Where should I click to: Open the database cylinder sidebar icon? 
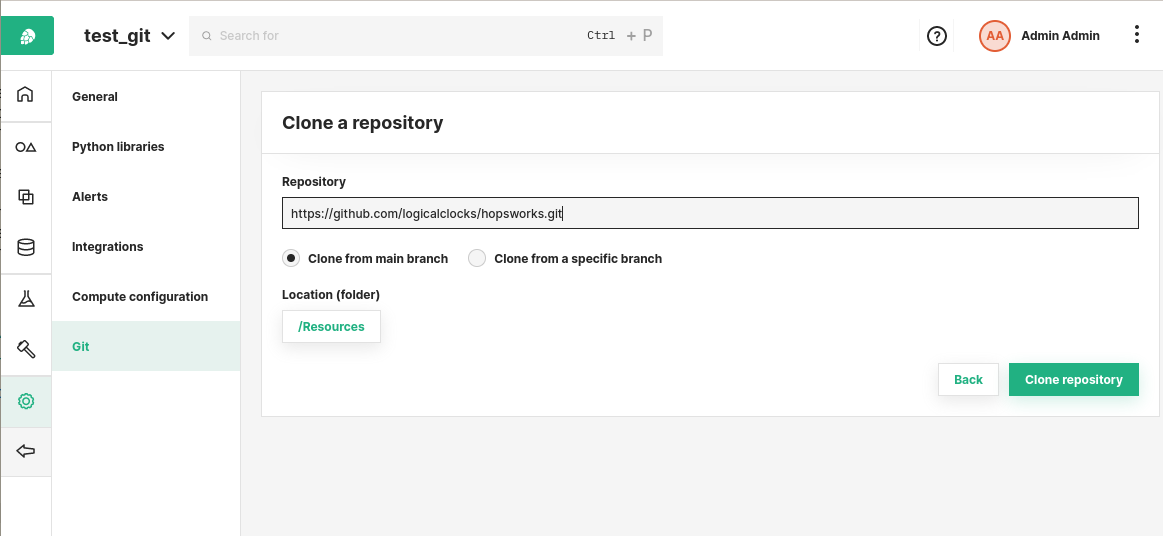(26, 247)
